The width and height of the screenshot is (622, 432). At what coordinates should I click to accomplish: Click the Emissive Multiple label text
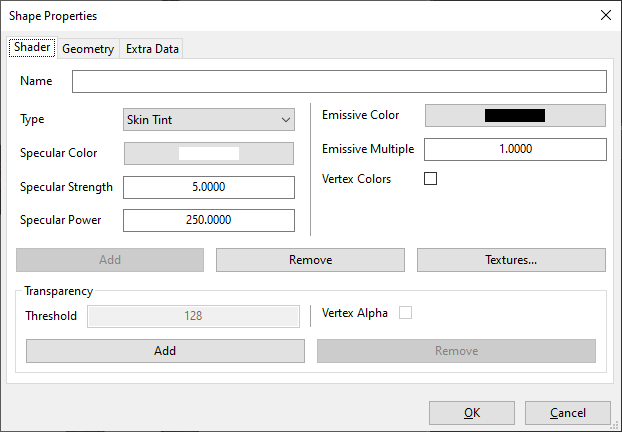368,149
